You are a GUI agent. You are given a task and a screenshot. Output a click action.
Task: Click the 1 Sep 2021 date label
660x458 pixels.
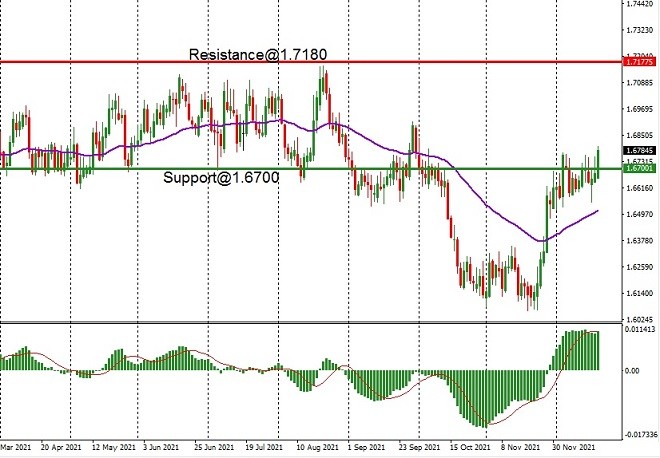tap(367, 447)
